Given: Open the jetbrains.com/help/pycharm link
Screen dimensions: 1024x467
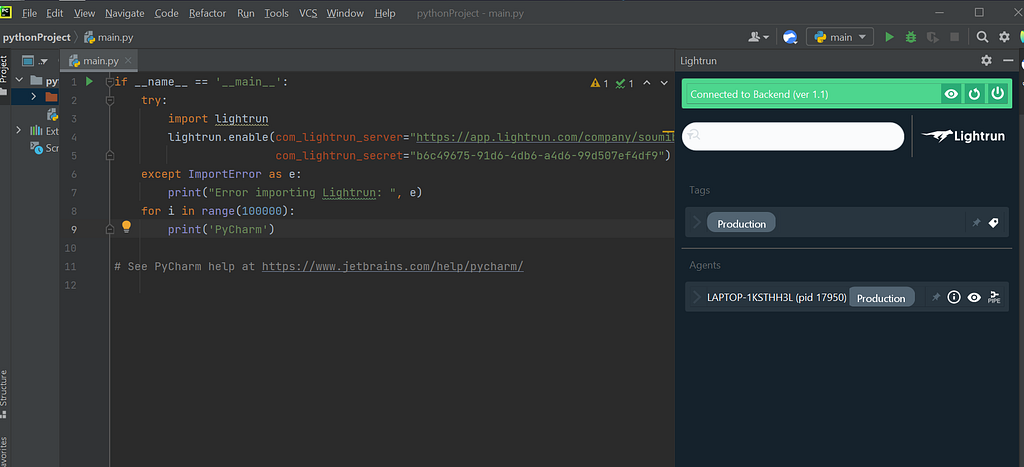Looking at the screenshot, I should [x=392, y=266].
